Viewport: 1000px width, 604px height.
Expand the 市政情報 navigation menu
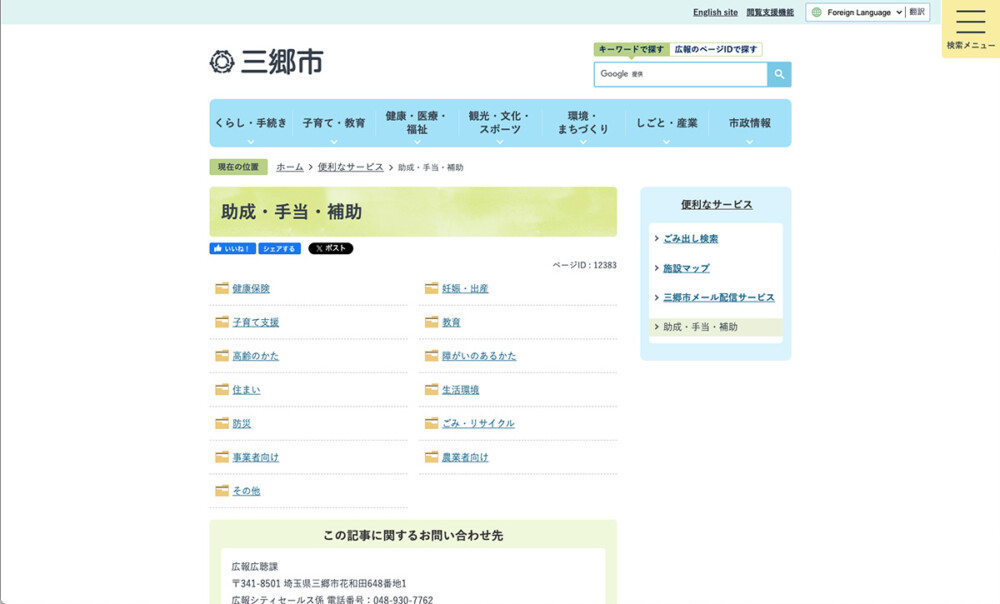(749, 124)
